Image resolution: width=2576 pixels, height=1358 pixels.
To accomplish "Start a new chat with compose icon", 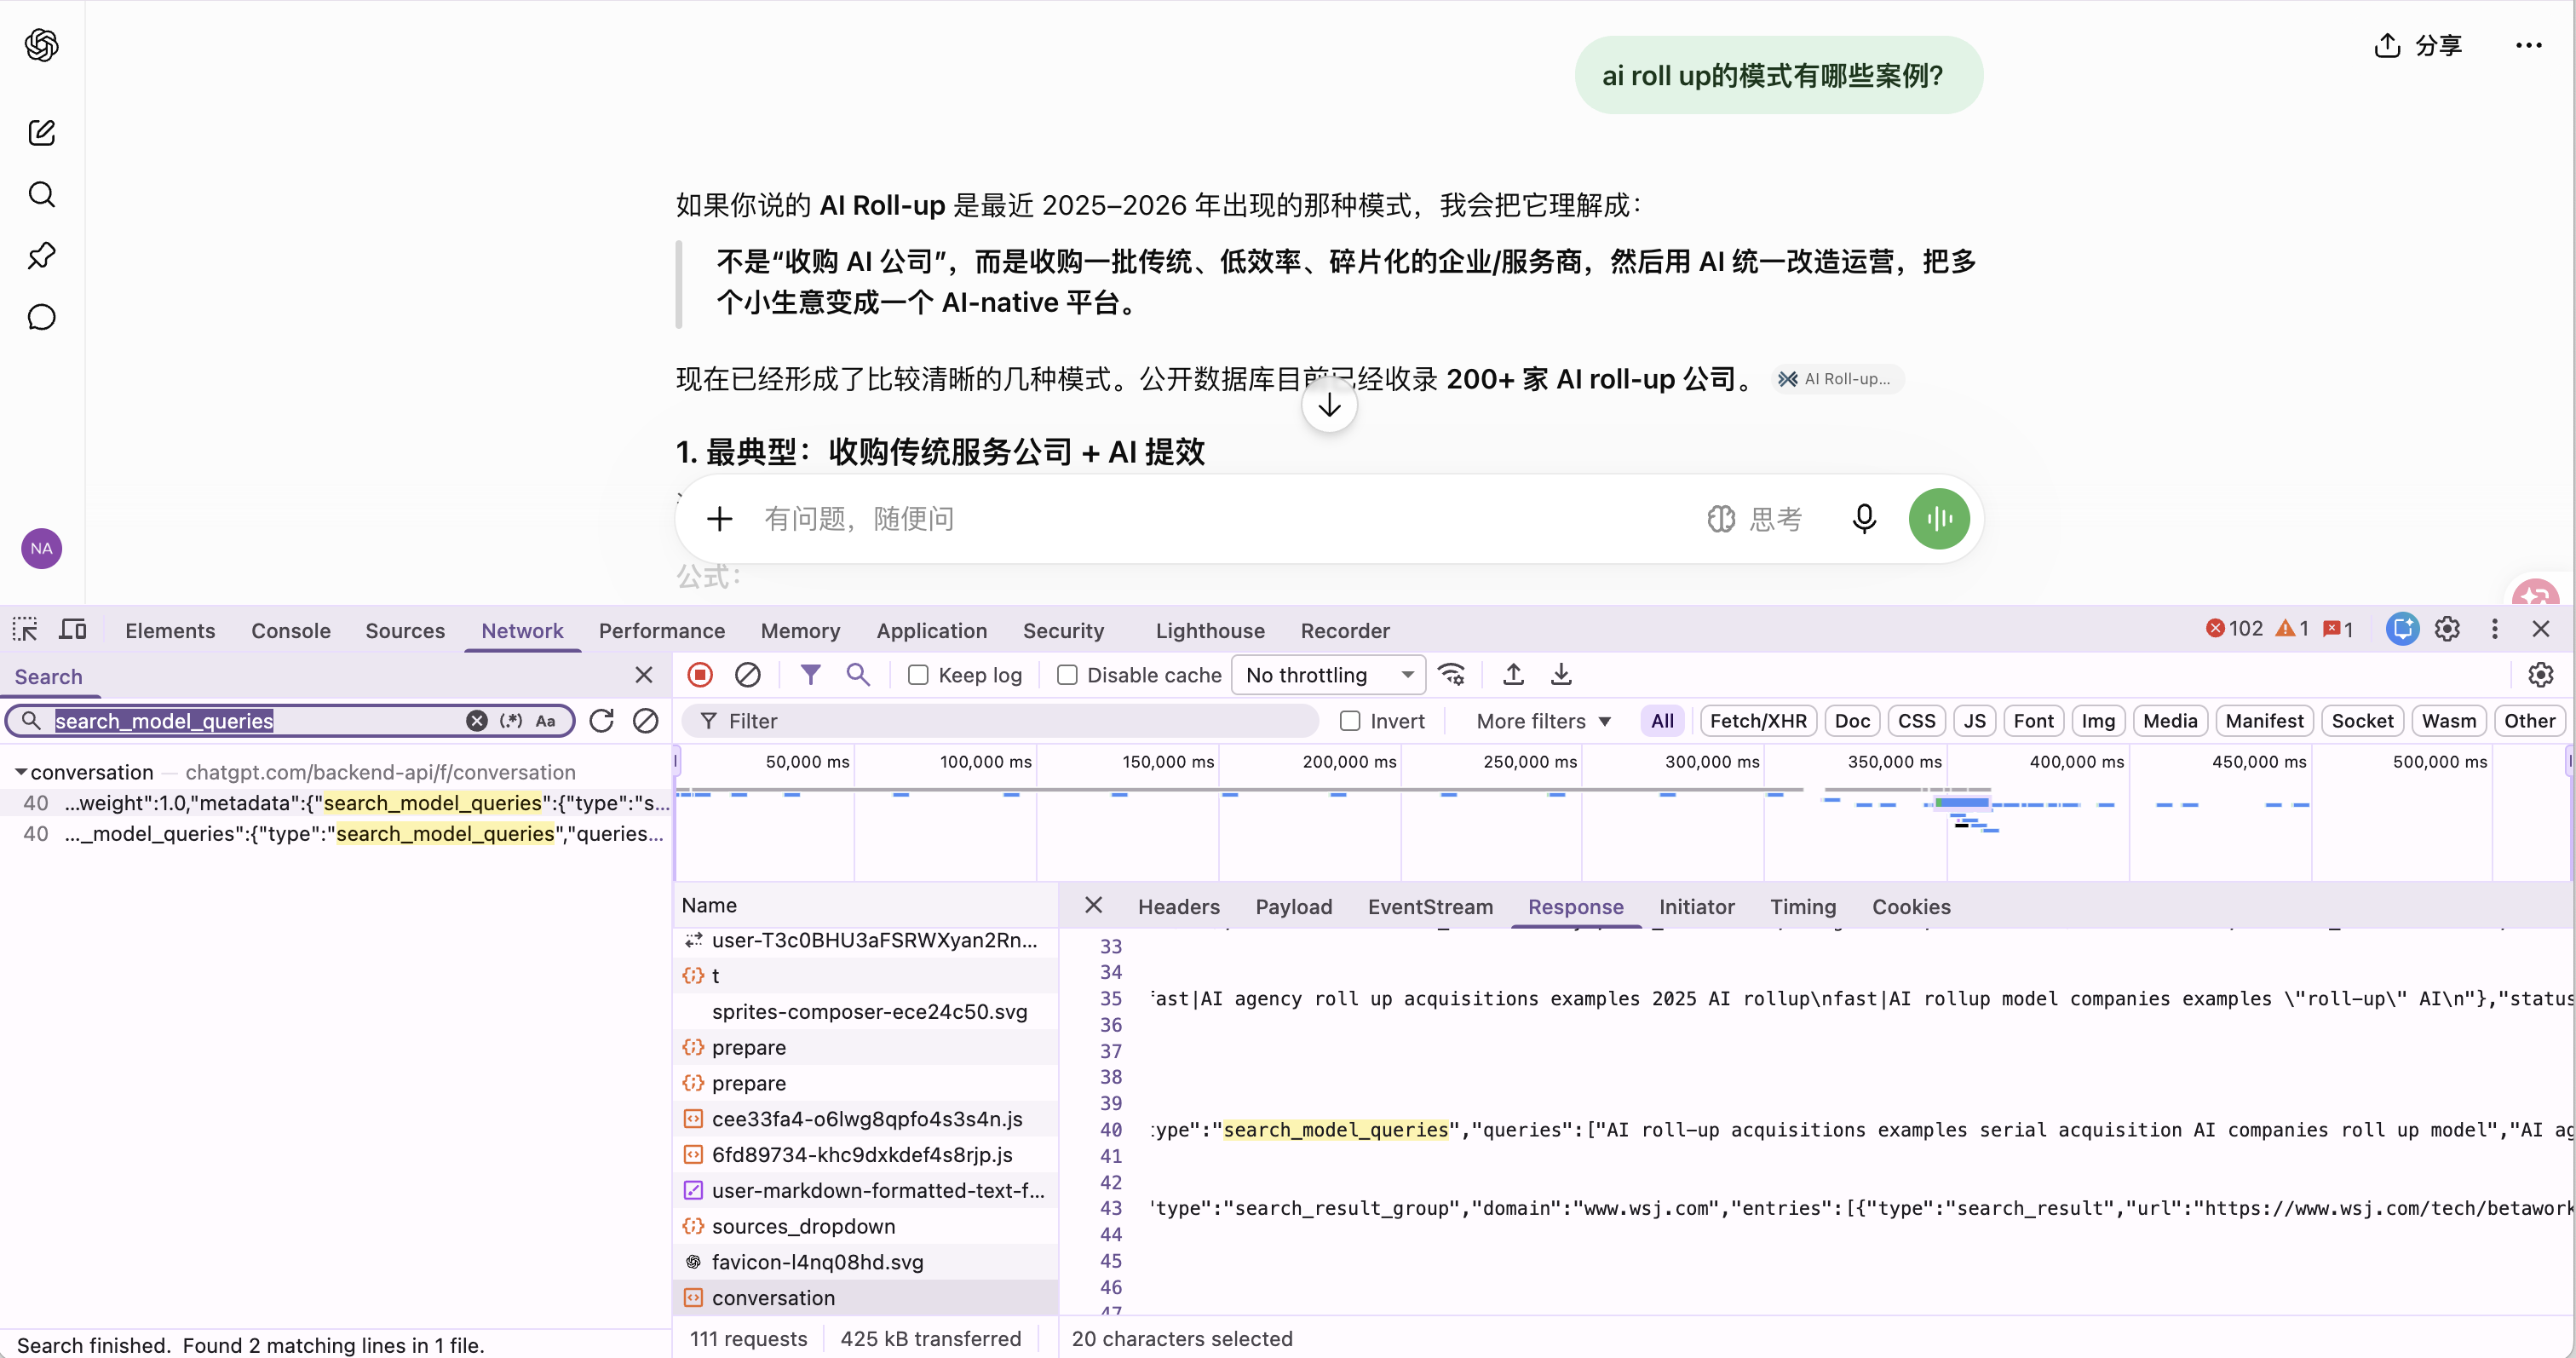I will (x=41, y=132).
